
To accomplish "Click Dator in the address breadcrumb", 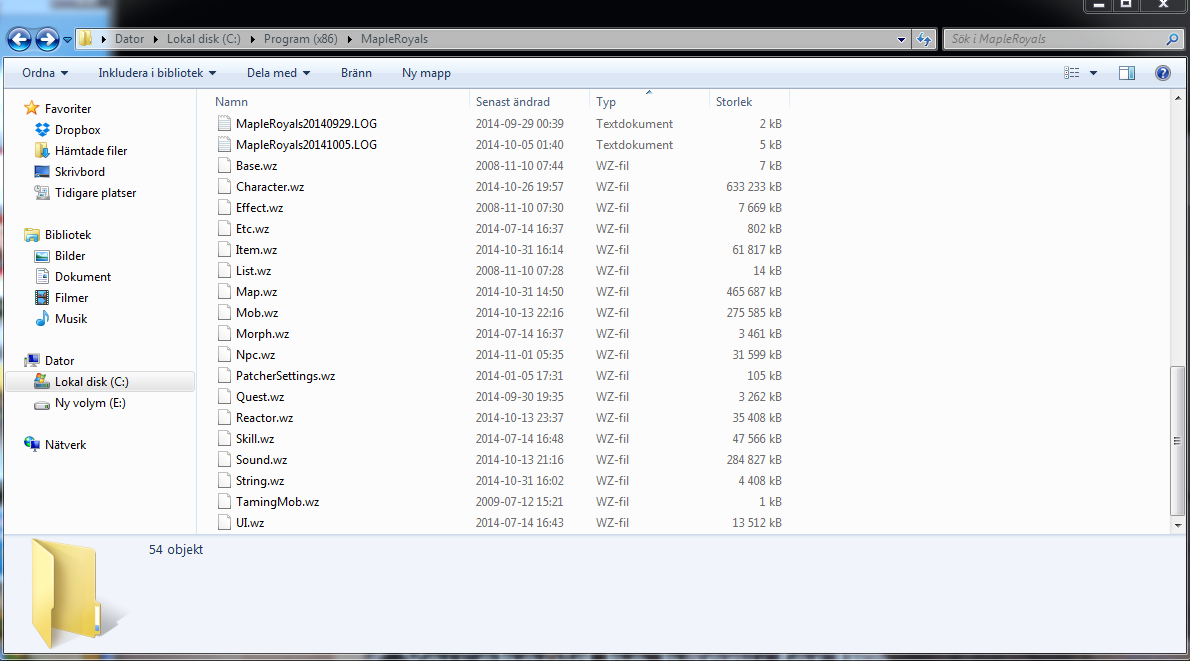I will tap(129, 39).
